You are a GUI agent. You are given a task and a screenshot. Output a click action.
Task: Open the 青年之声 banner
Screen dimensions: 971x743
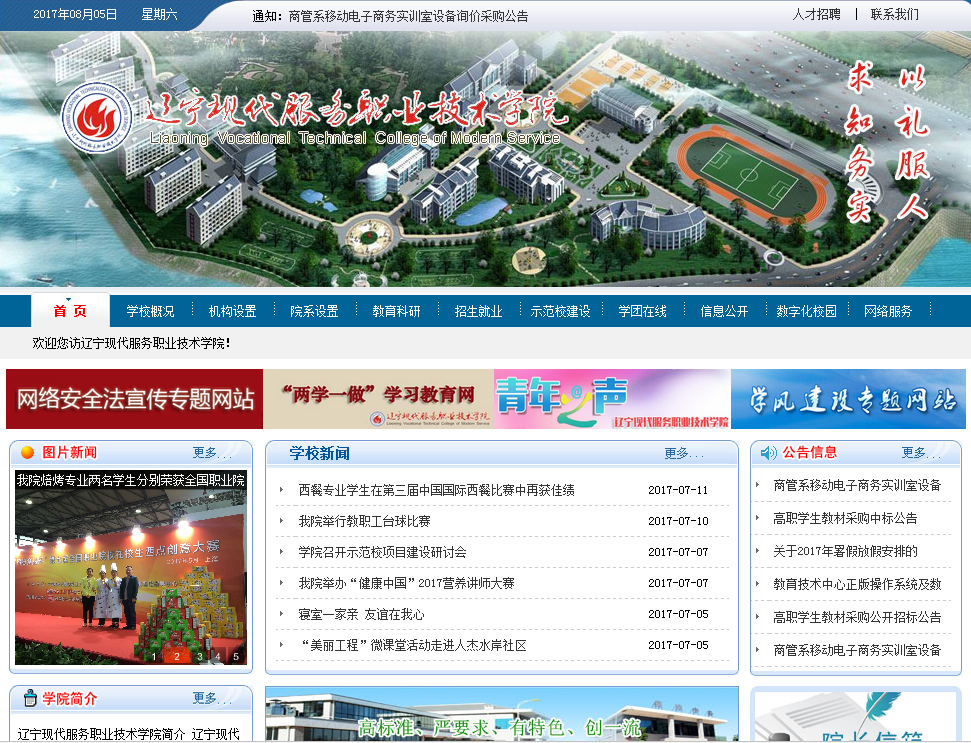[x=612, y=399]
